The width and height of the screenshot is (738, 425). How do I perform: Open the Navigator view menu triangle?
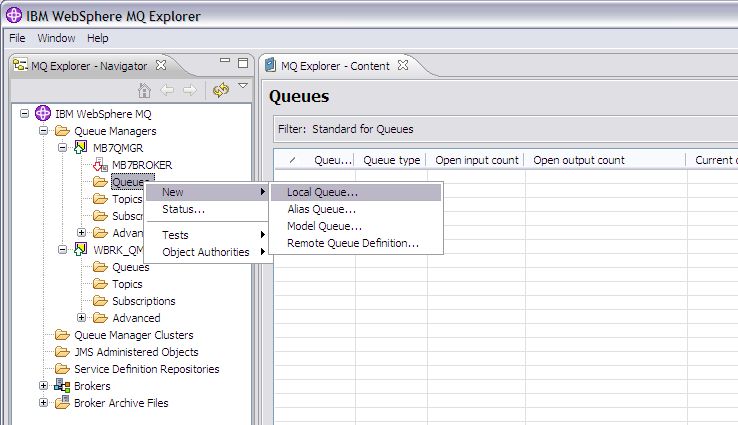pos(243,86)
